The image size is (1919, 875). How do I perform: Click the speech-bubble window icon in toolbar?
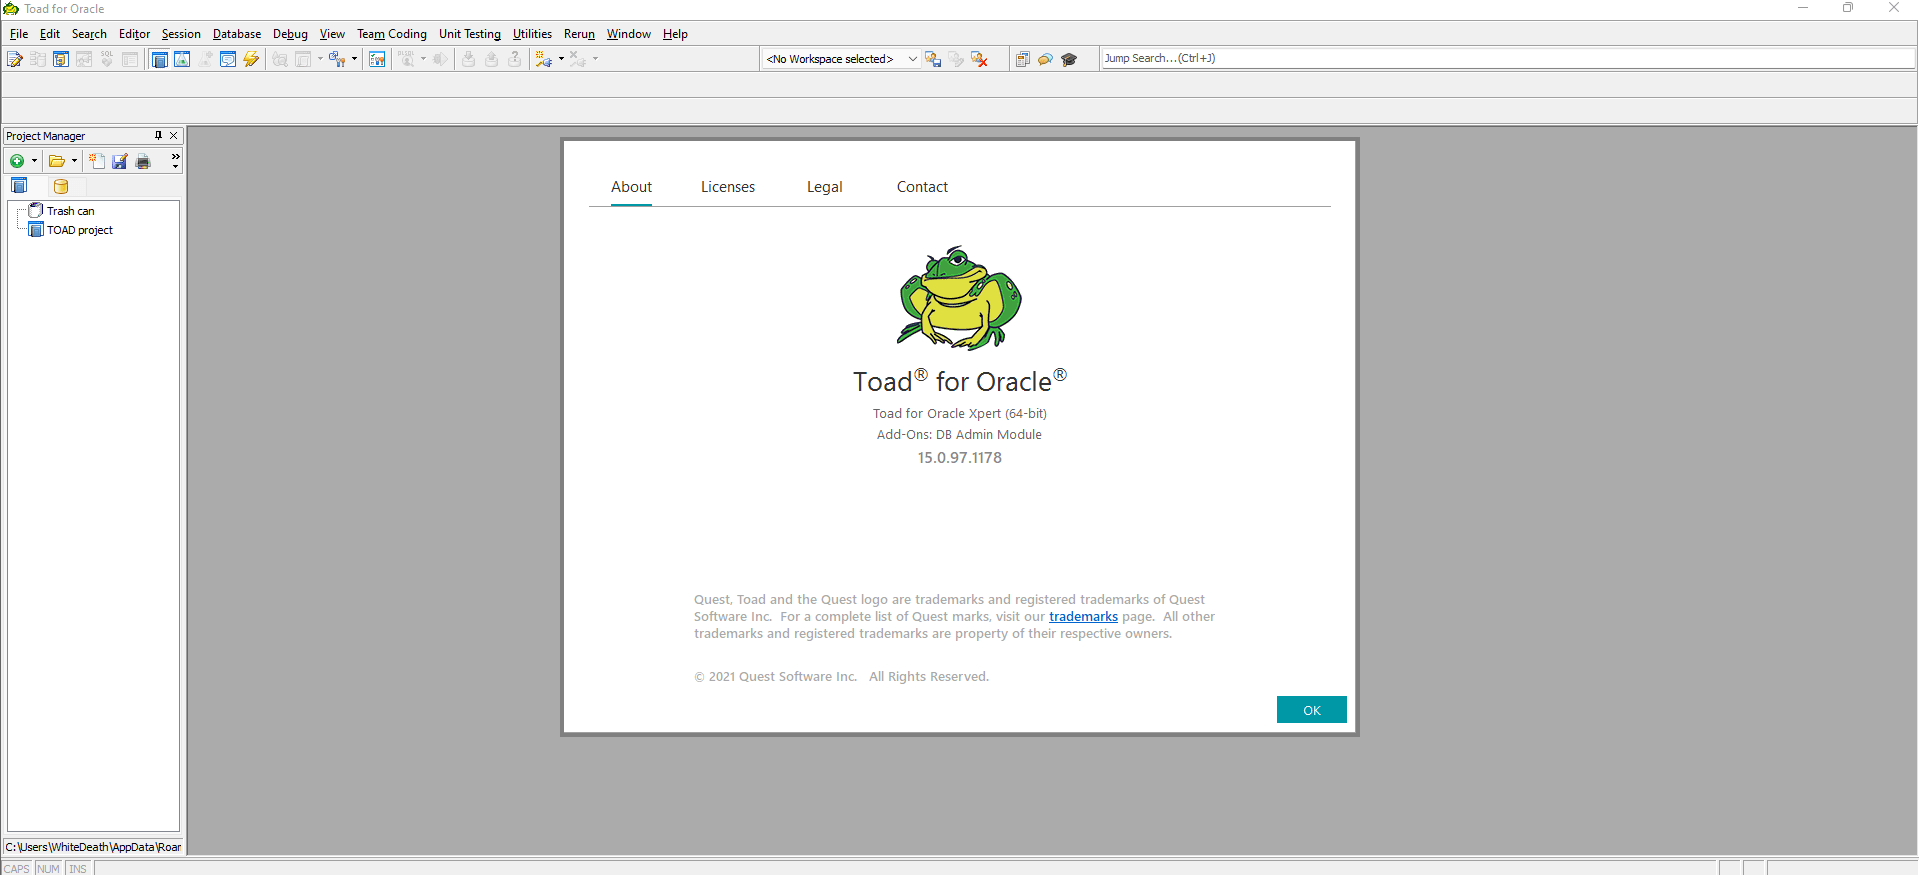pos(228,59)
